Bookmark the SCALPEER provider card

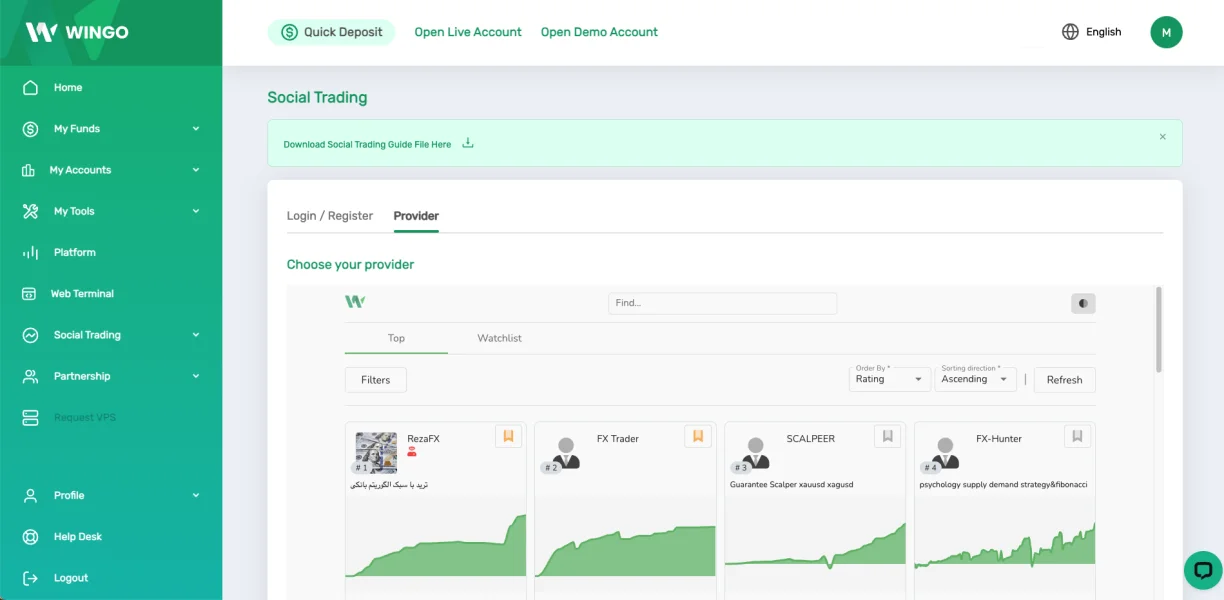[x=887, y=436]
